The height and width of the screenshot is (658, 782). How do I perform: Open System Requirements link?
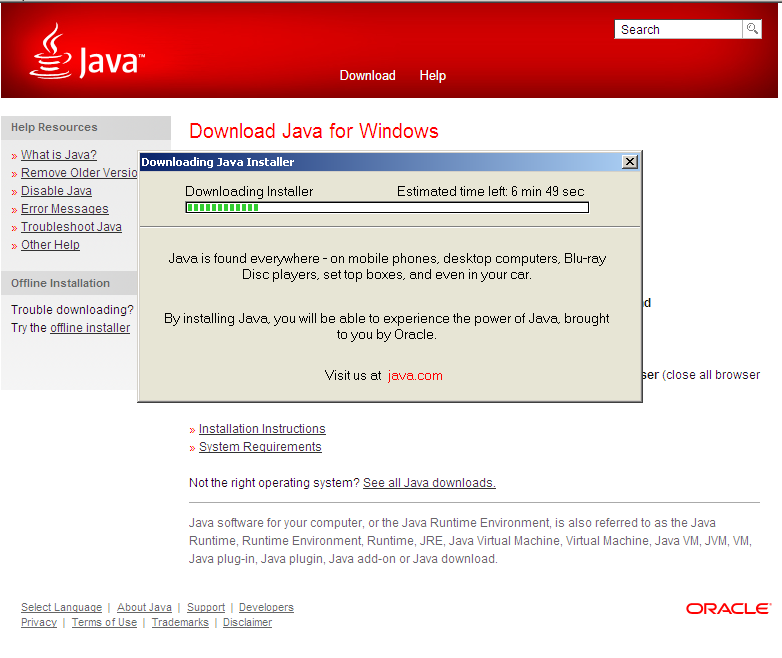[x=260, y=446]
